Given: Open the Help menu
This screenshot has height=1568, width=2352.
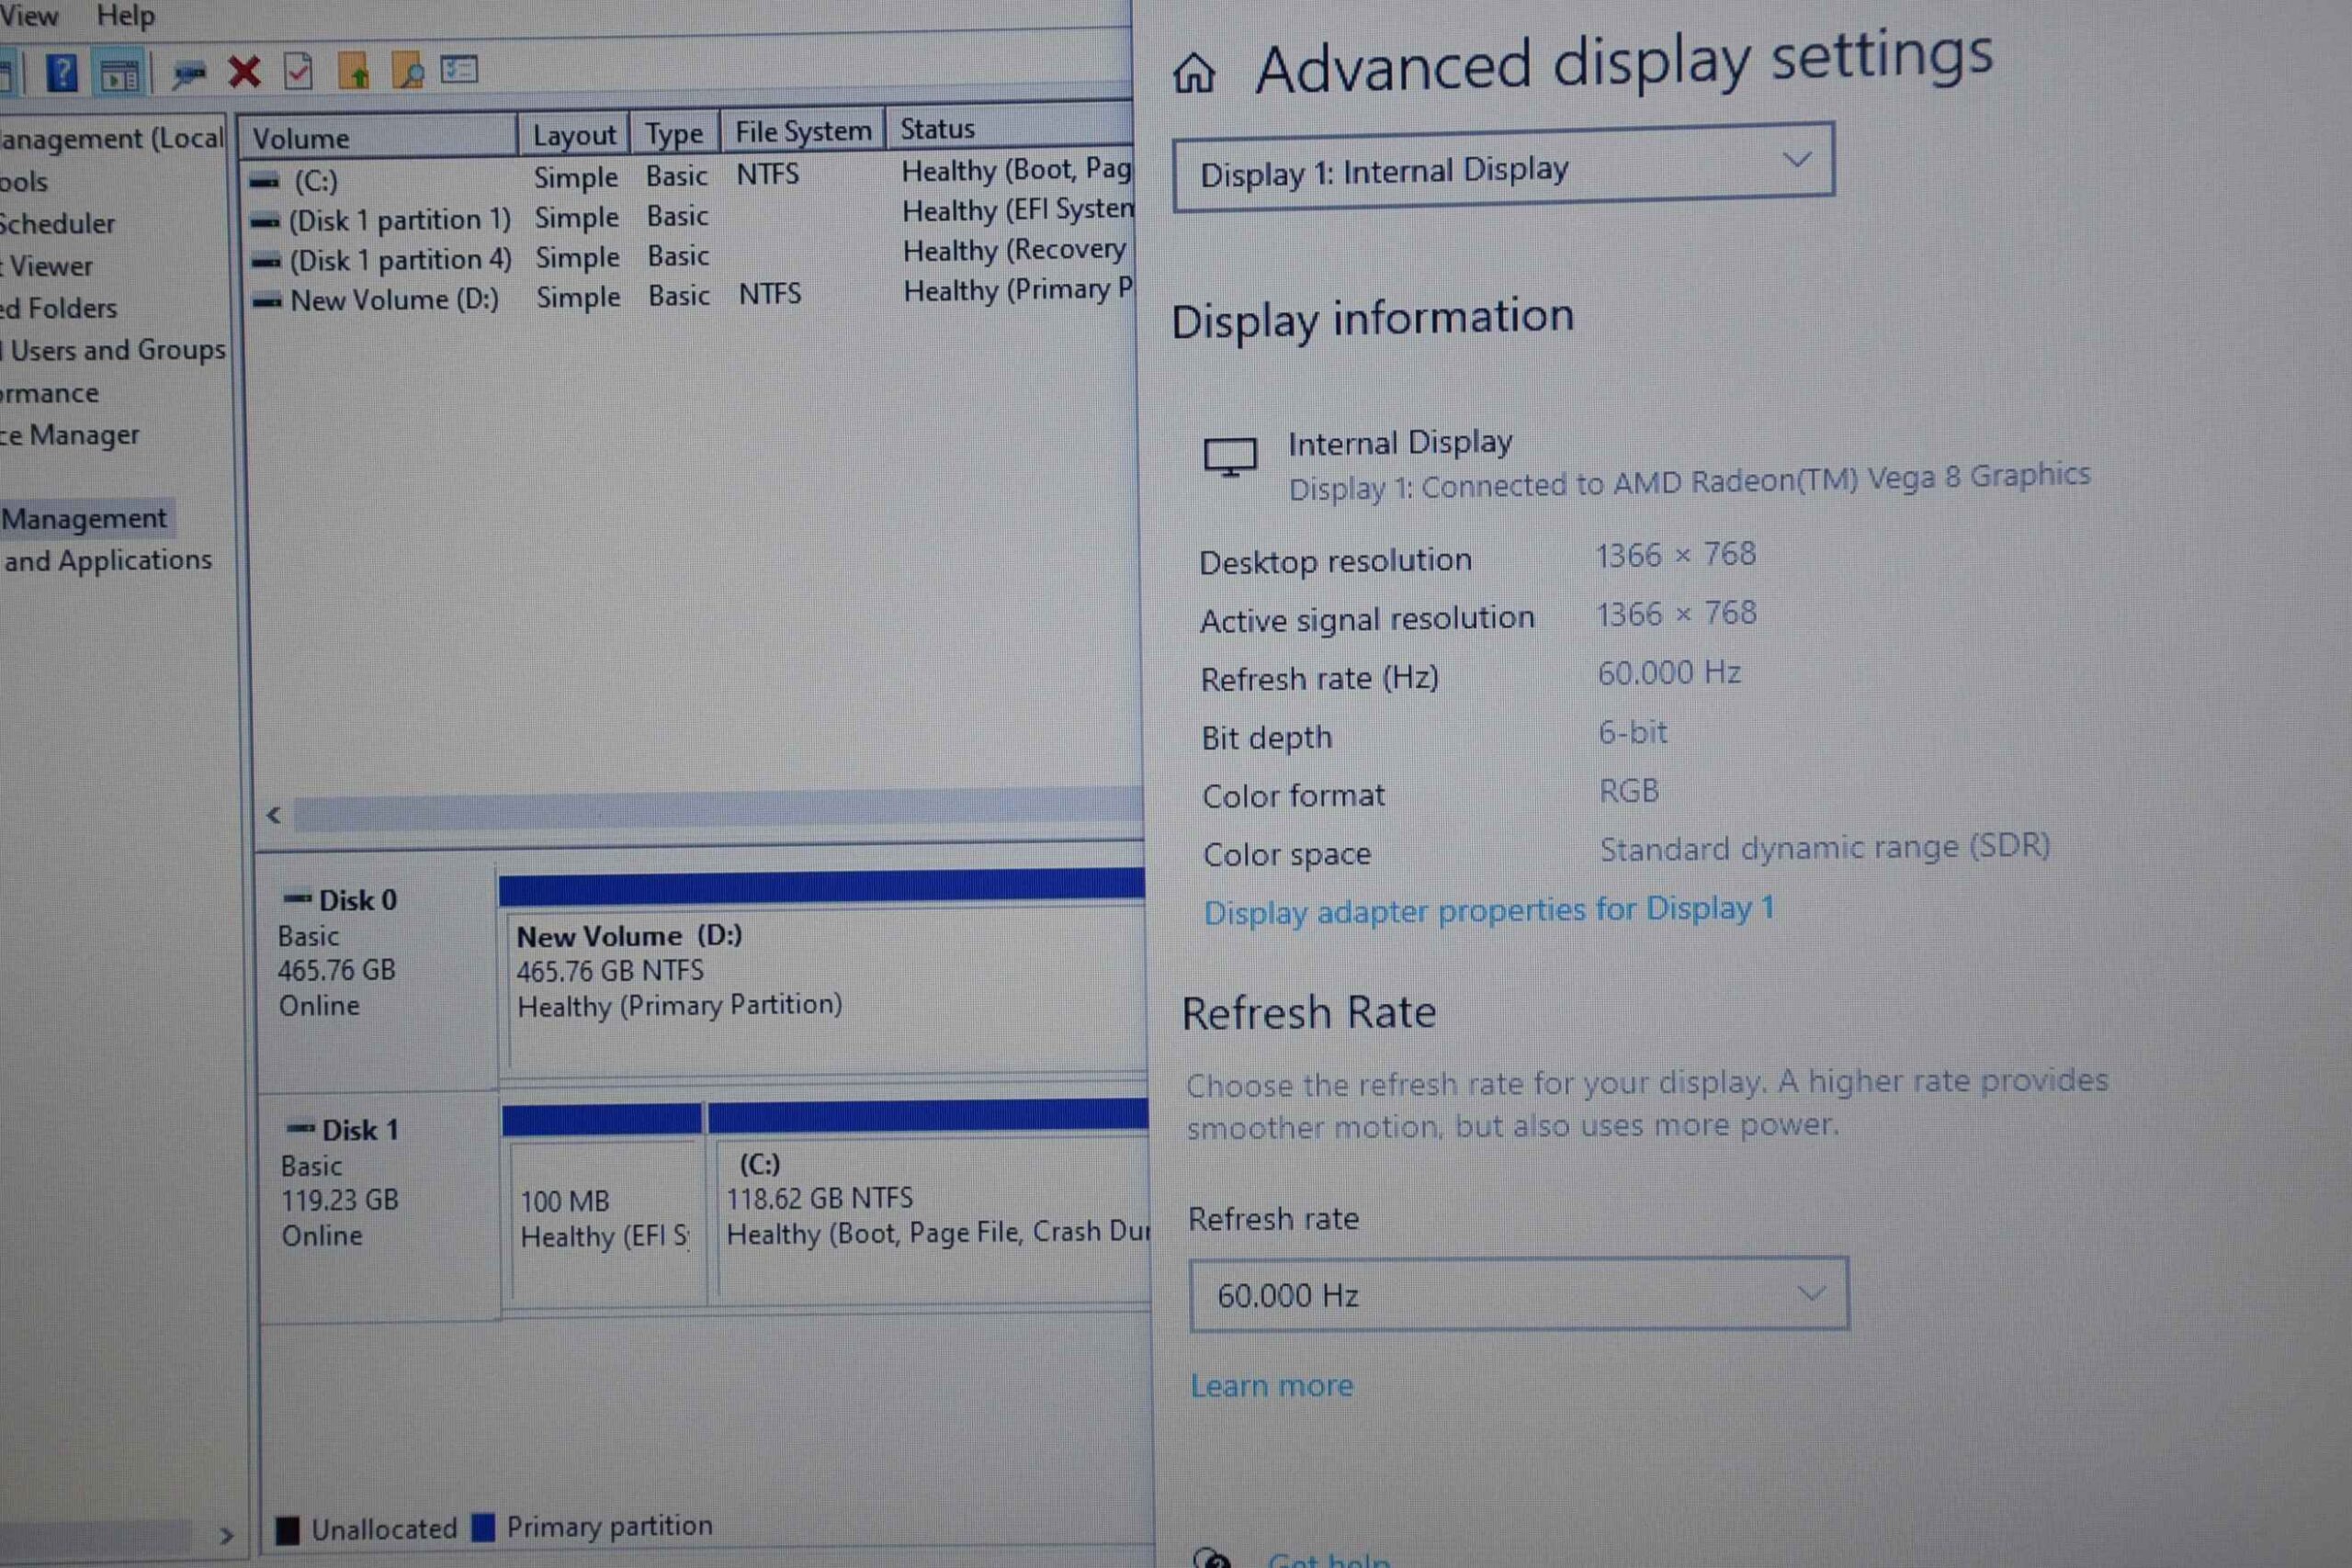Looking at the screenshot, I should [x=125, y=15].
